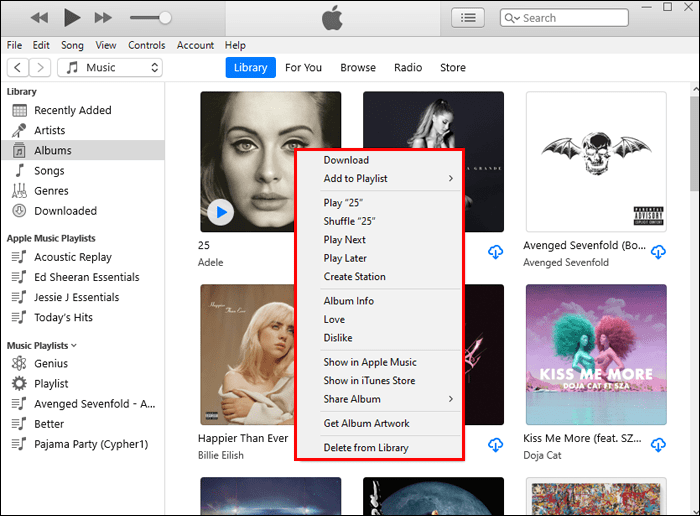700x516 pixels.
Task: Select Recently Added calendar icon in sidebar
Action: point(19,110)
